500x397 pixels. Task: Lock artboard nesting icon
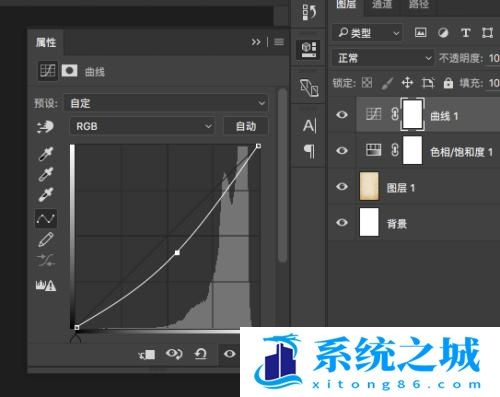[428, 82]
